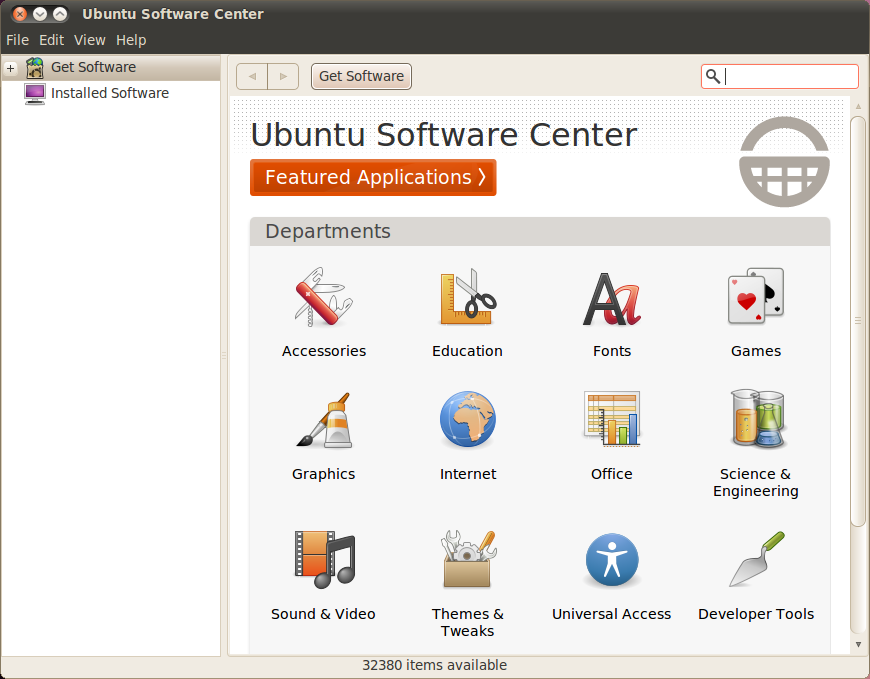Open the Help menu

(x=131, y=40)
